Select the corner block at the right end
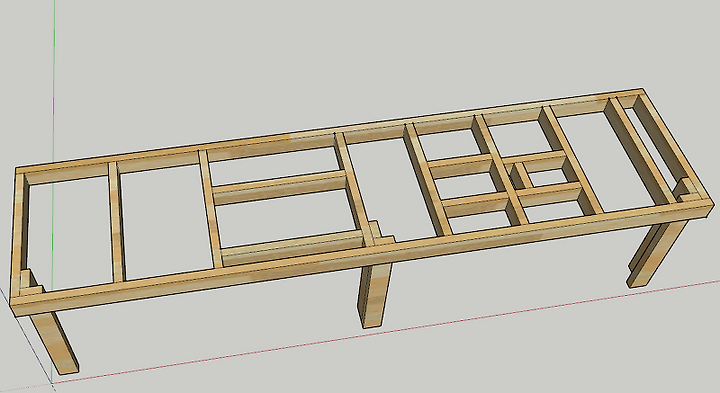 coord(685,190)
